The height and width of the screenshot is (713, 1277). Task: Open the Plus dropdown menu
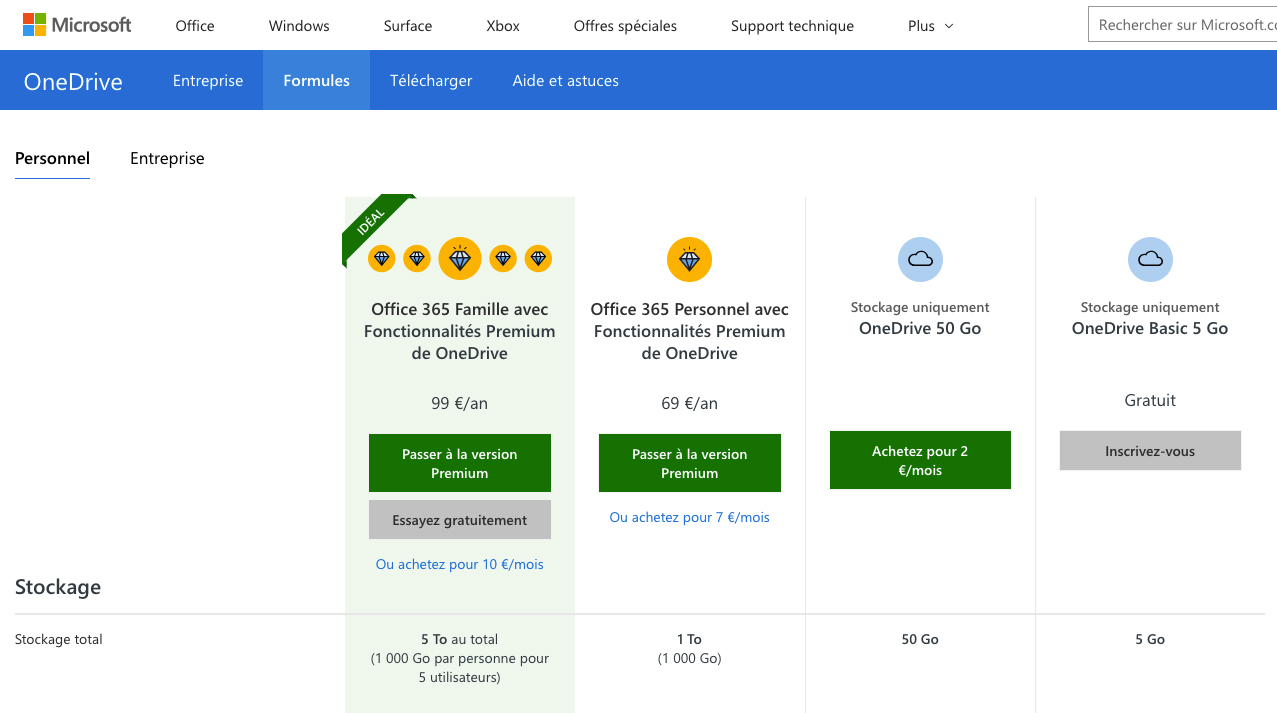(928, 25)
